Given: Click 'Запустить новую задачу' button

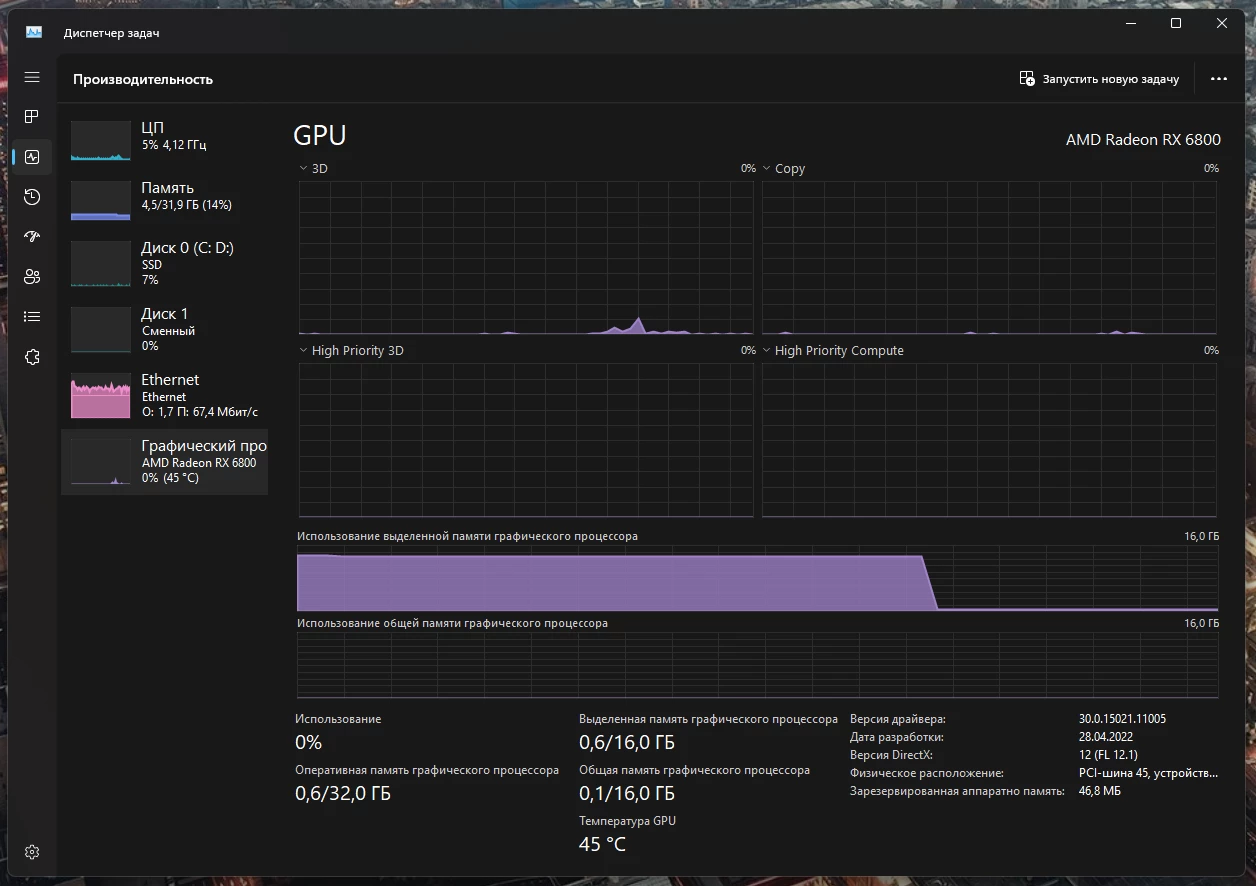Looking at the screenshot, I should pos(1099,79).
